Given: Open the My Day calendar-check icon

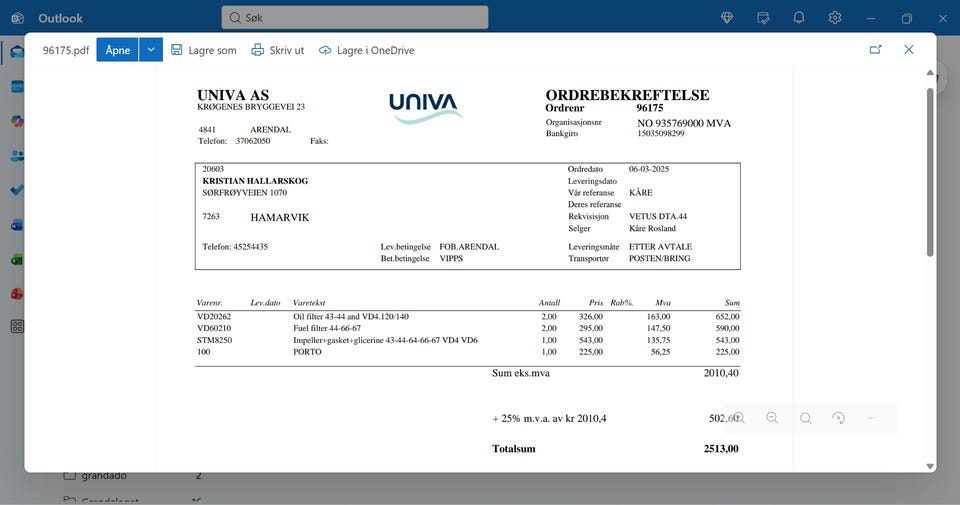Looking at the screenshot, I should click(x=763, y=18).
